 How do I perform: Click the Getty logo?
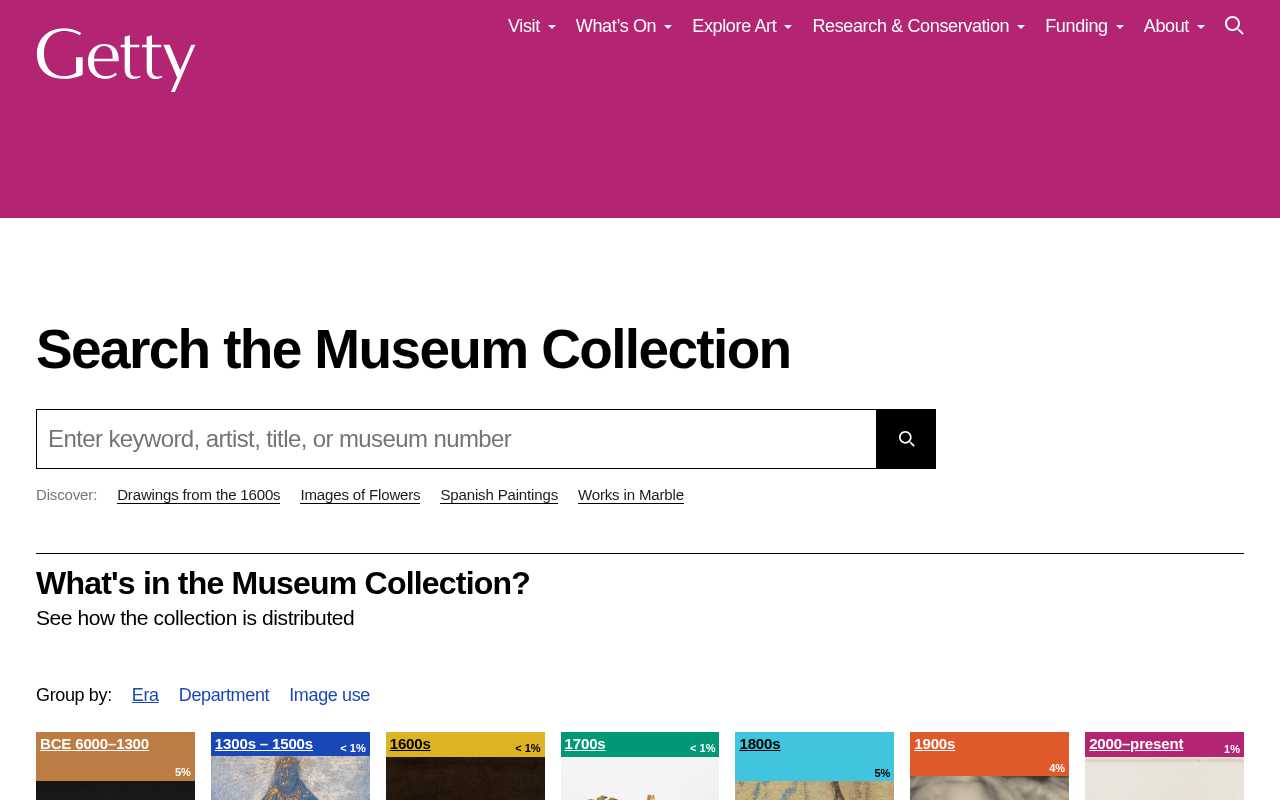point(115,58)
